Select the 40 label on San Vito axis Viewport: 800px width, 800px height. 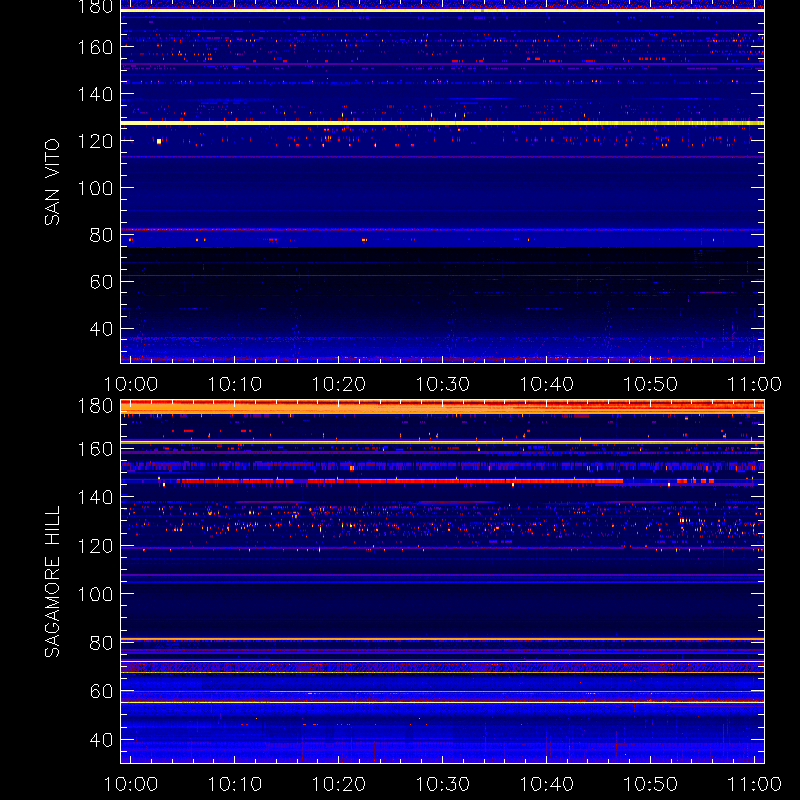click(101, 329)
